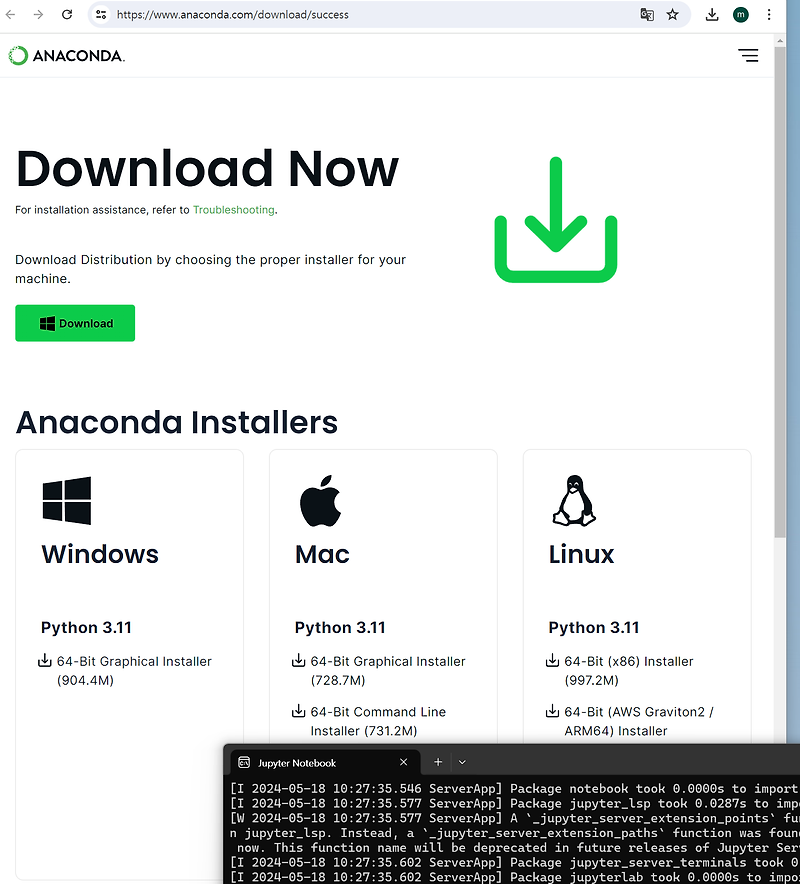Reload the Anaconda download page
Viewport: 800px width, 884px height.
coord(67,15)
